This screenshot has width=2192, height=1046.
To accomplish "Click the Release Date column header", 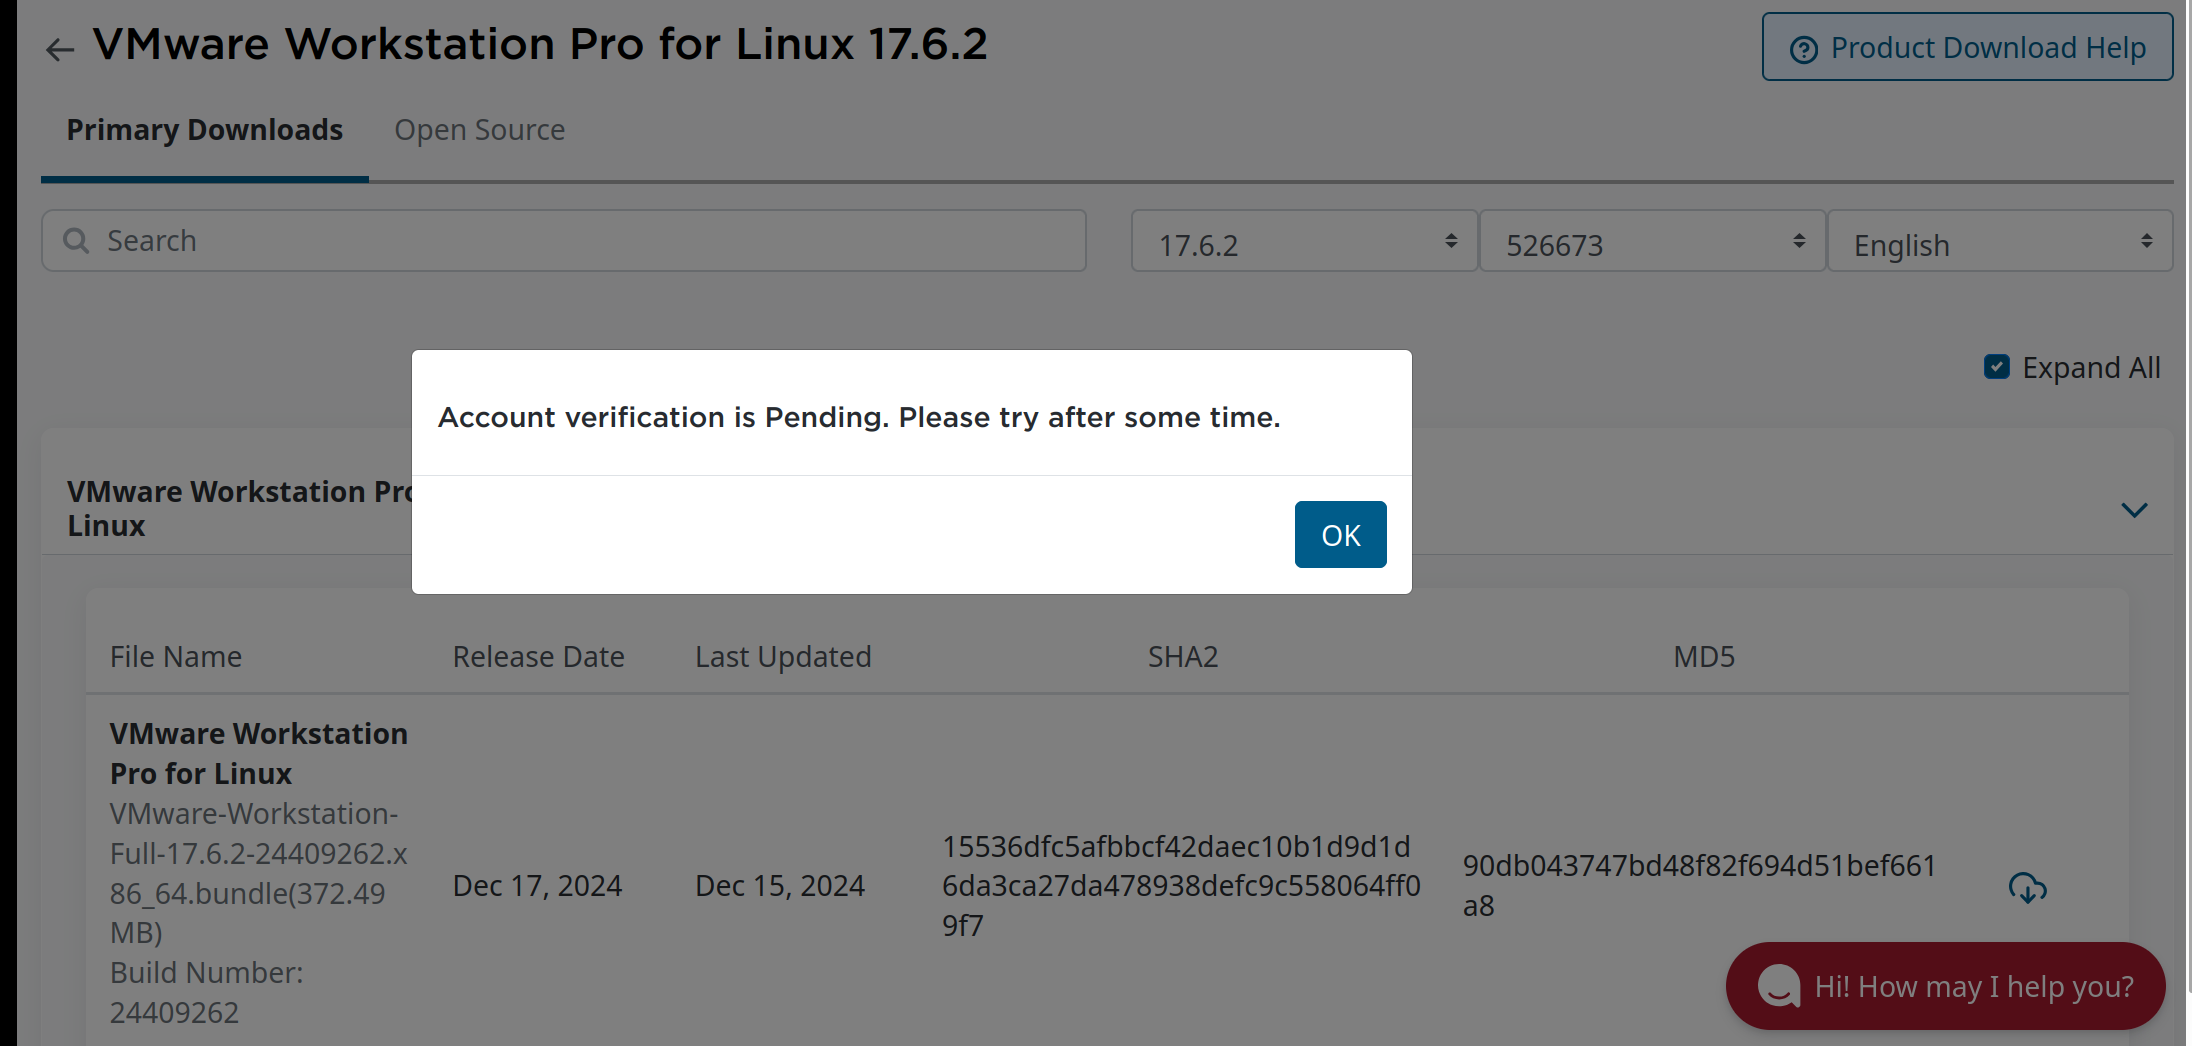I will coord(538,657).
